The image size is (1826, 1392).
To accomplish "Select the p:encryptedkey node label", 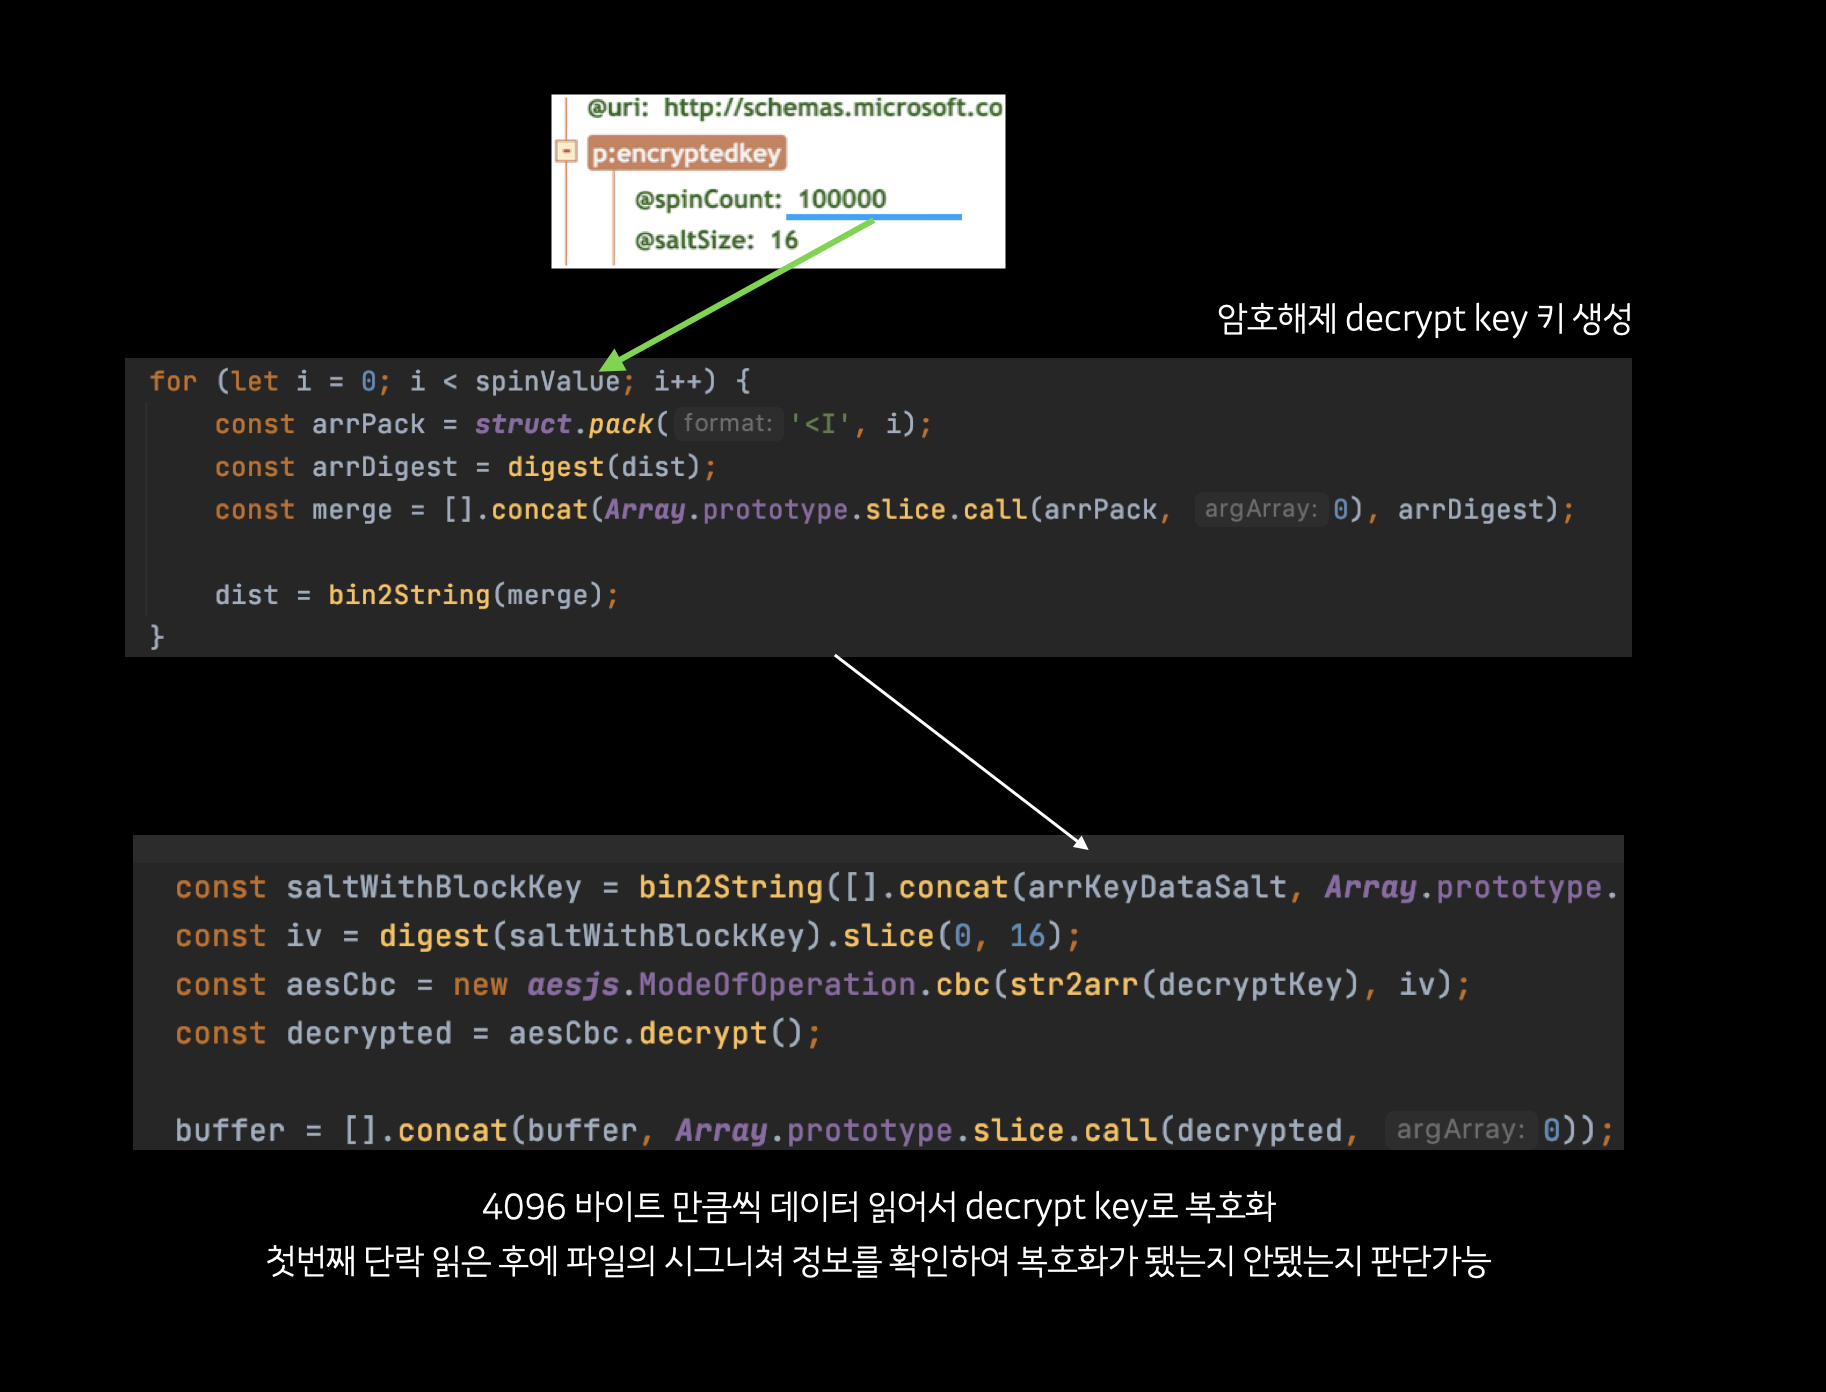I will (689, 152).
